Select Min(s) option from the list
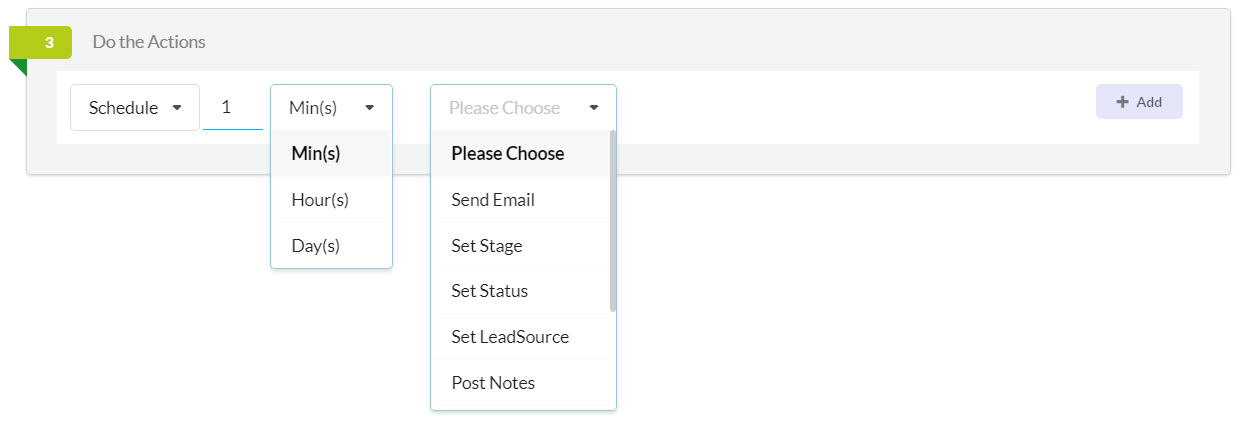Image resolution: width=1242 pixels, height=425 pixels. coord(331,154)
